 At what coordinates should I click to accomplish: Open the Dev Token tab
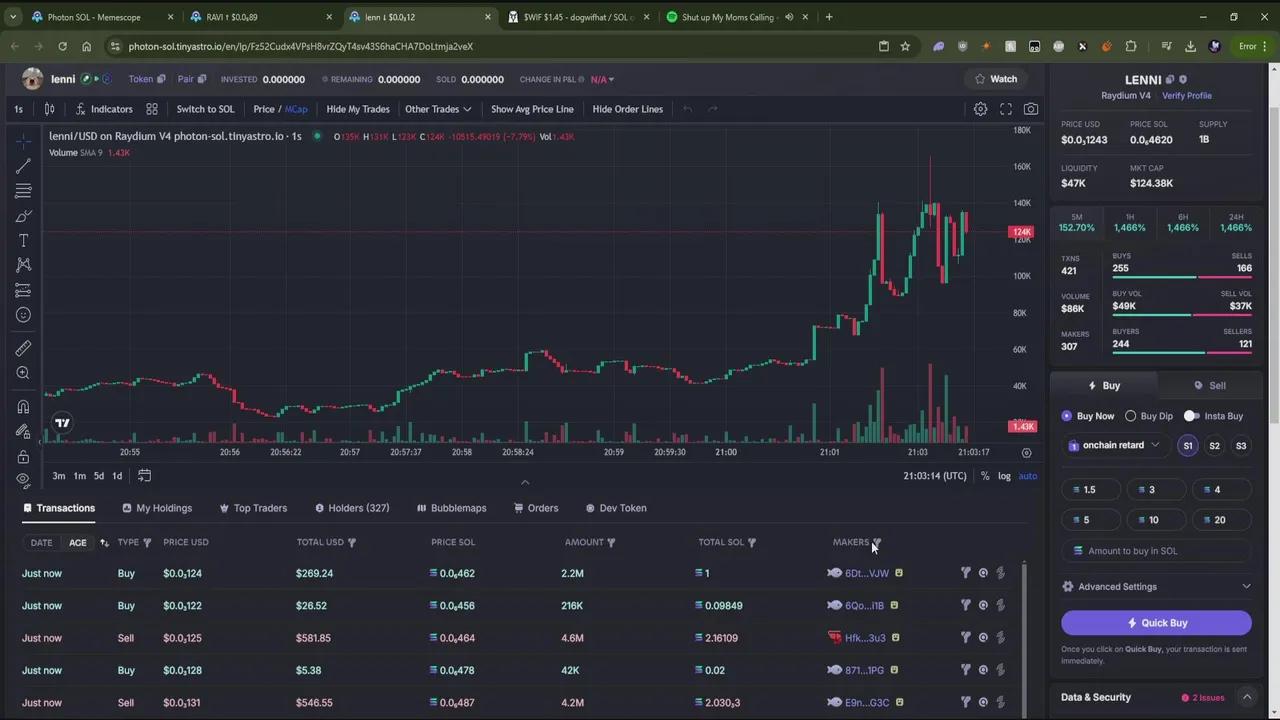click(616, 508)
